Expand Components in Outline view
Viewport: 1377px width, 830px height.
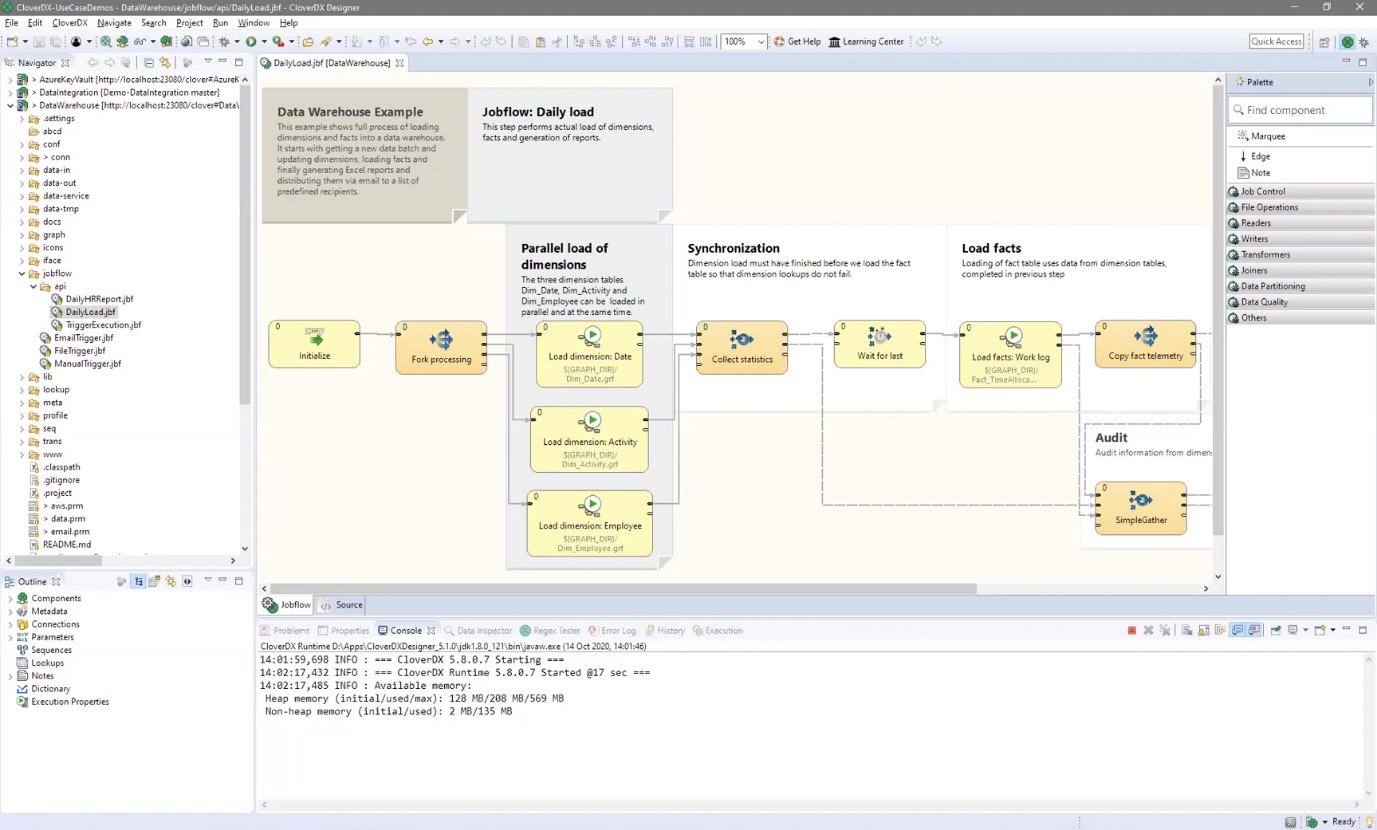point(9,598)
